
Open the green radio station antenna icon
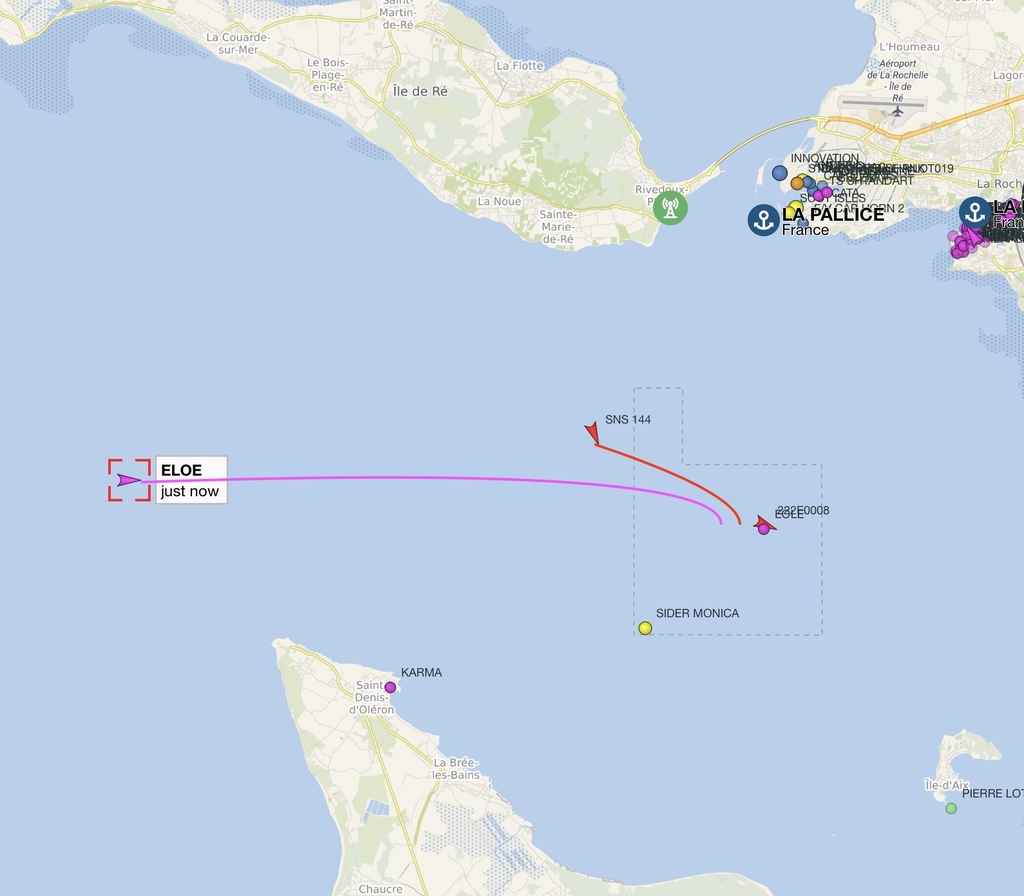coord(670,208)
